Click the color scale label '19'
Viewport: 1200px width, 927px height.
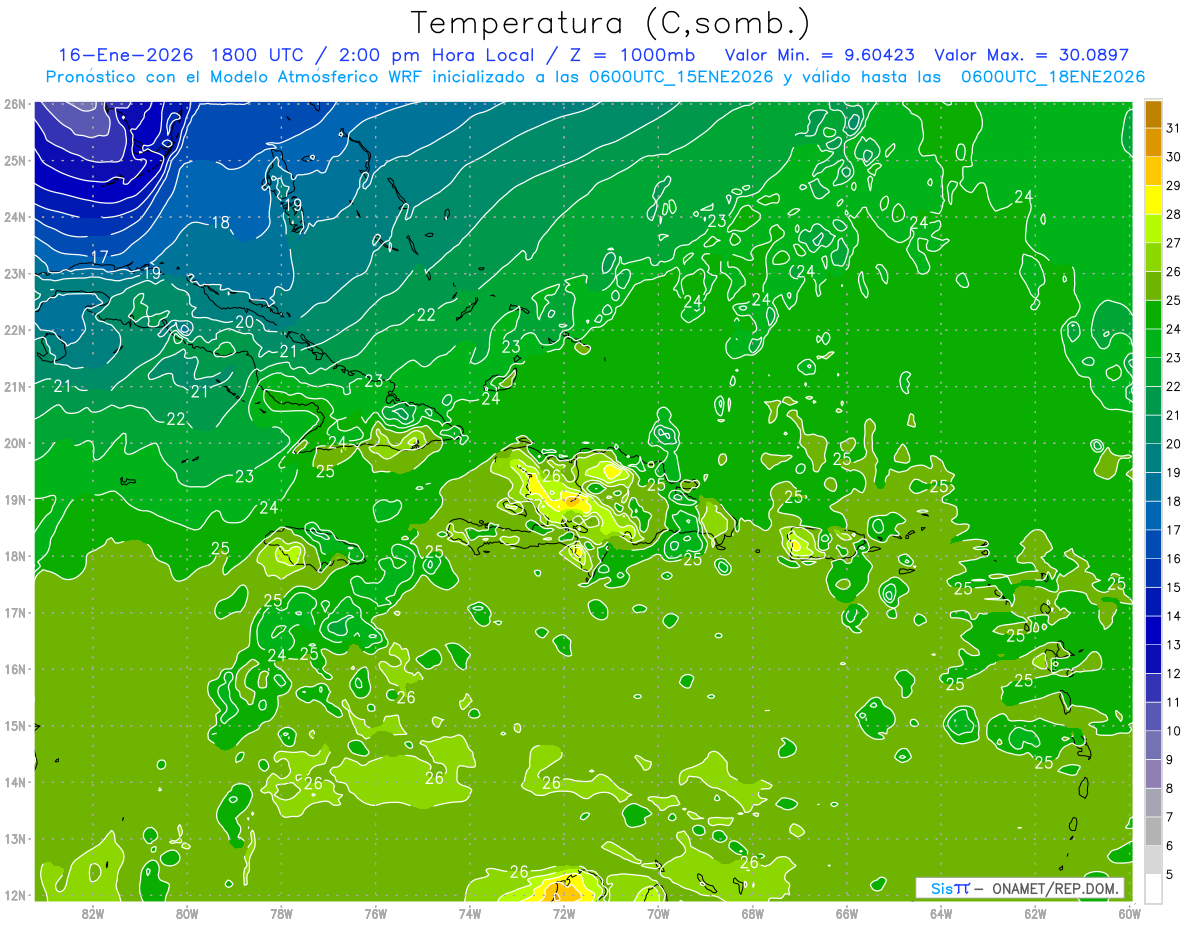coord(1173,473)
